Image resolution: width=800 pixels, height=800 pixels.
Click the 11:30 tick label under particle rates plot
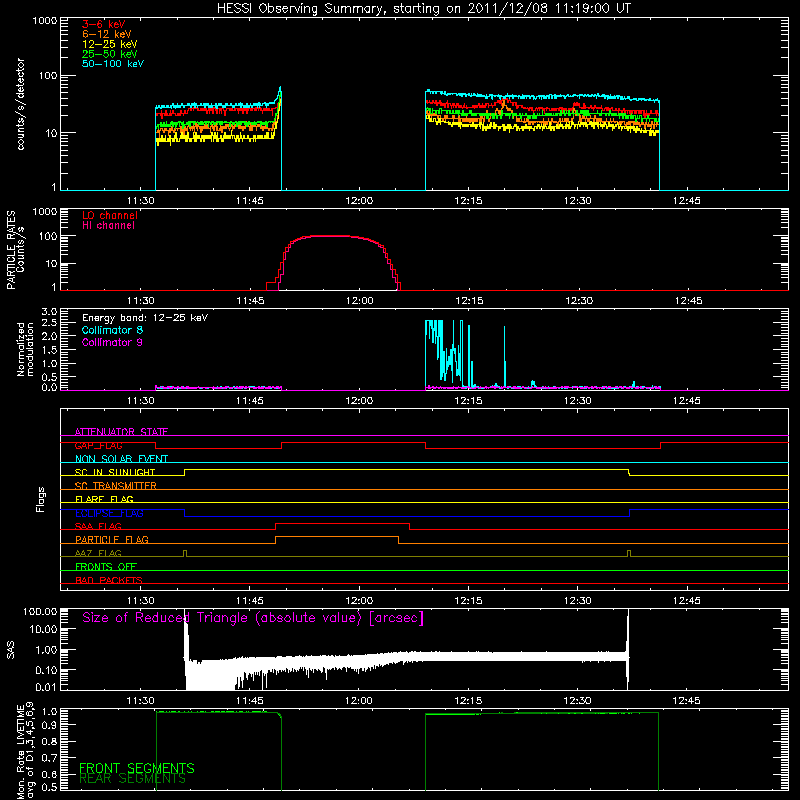click(x=141, y=301)
